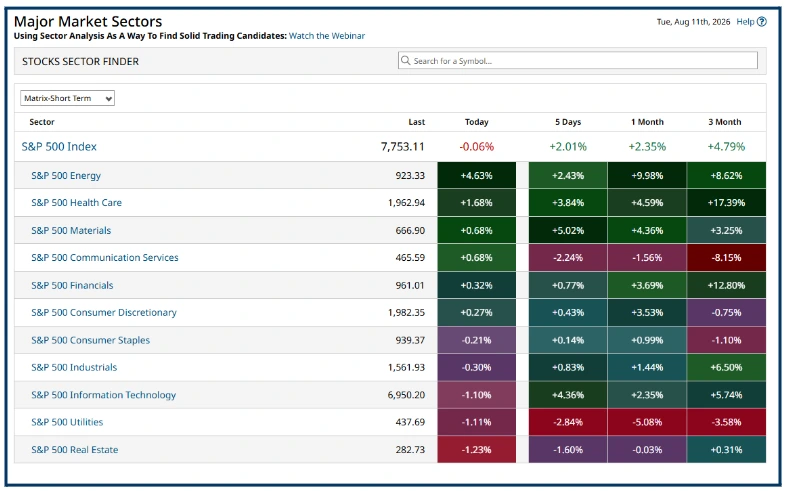Click Communication Services 3 Month cell -8.15%

[x=726, y=258]
